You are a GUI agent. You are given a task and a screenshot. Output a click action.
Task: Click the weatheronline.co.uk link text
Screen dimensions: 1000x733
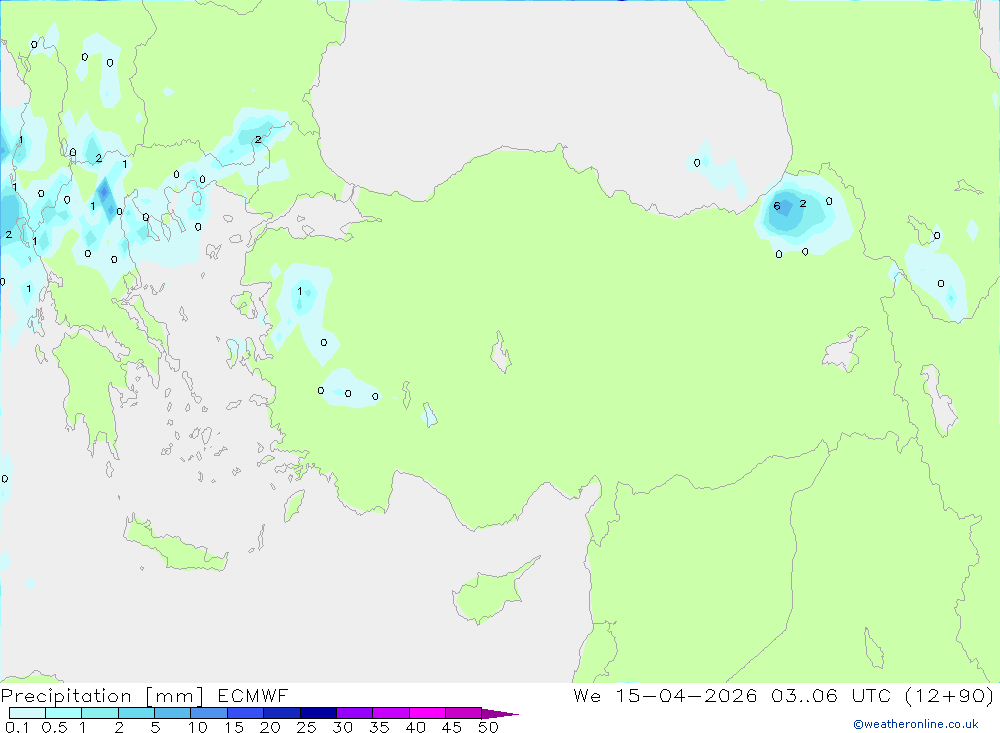(x=916, y=724)
